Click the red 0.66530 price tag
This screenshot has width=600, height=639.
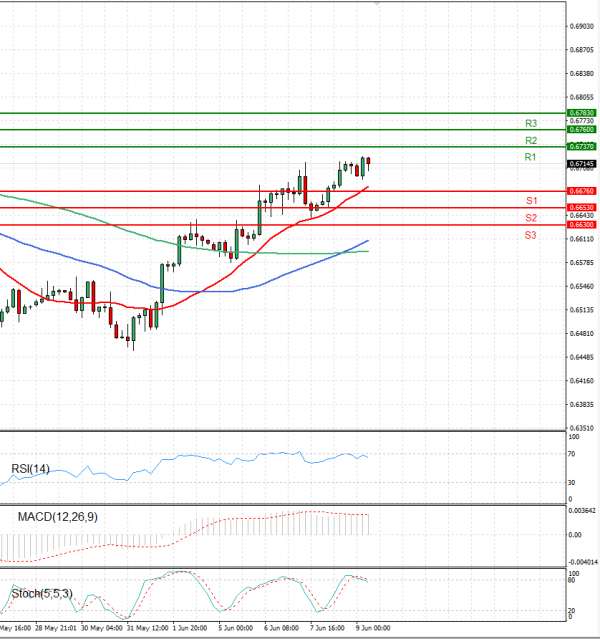click(x=582, y=207)
